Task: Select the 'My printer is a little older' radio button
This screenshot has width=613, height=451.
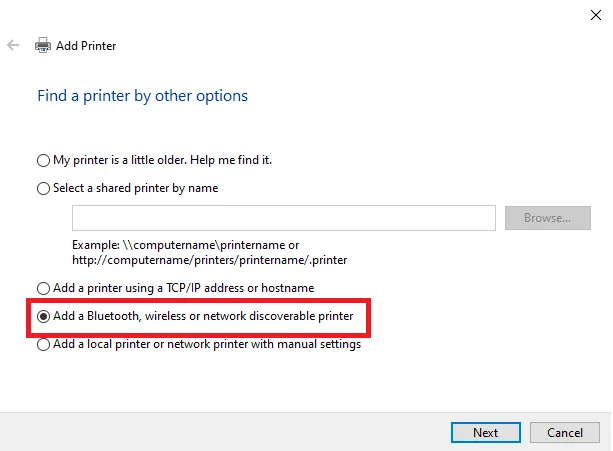Action: (43, 160)
